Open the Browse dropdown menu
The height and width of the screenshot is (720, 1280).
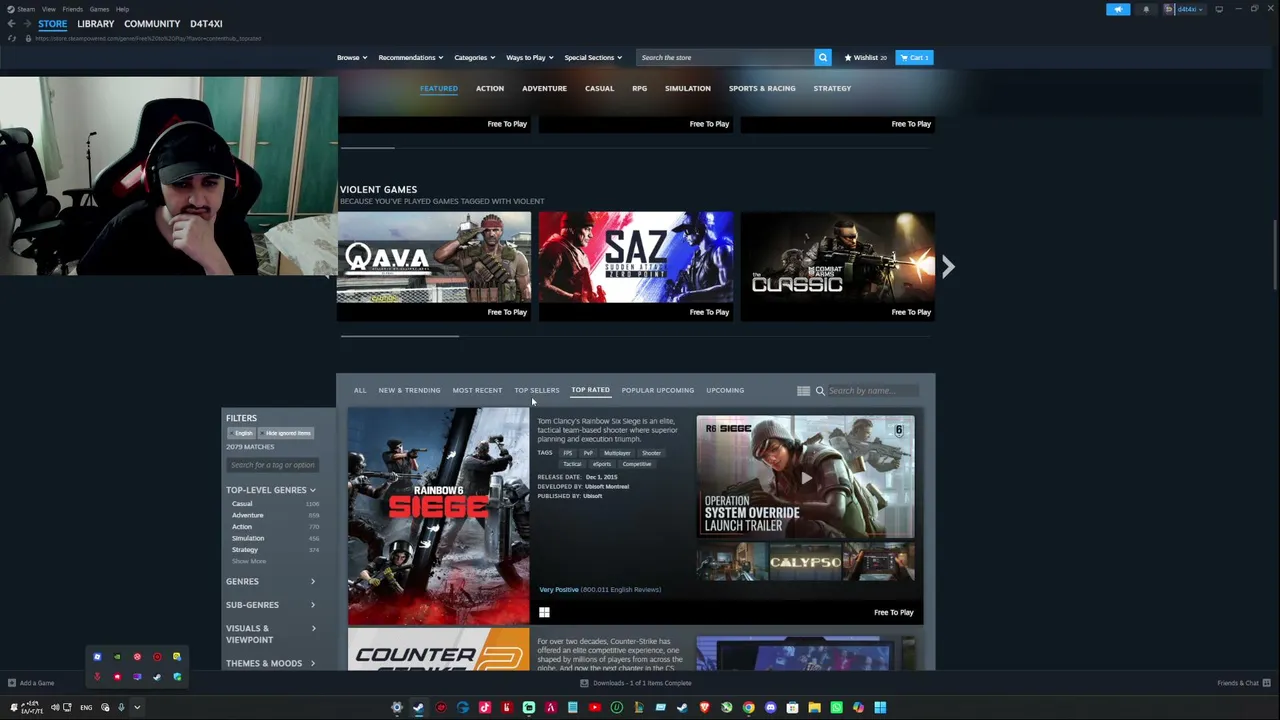tap(352, 57)
